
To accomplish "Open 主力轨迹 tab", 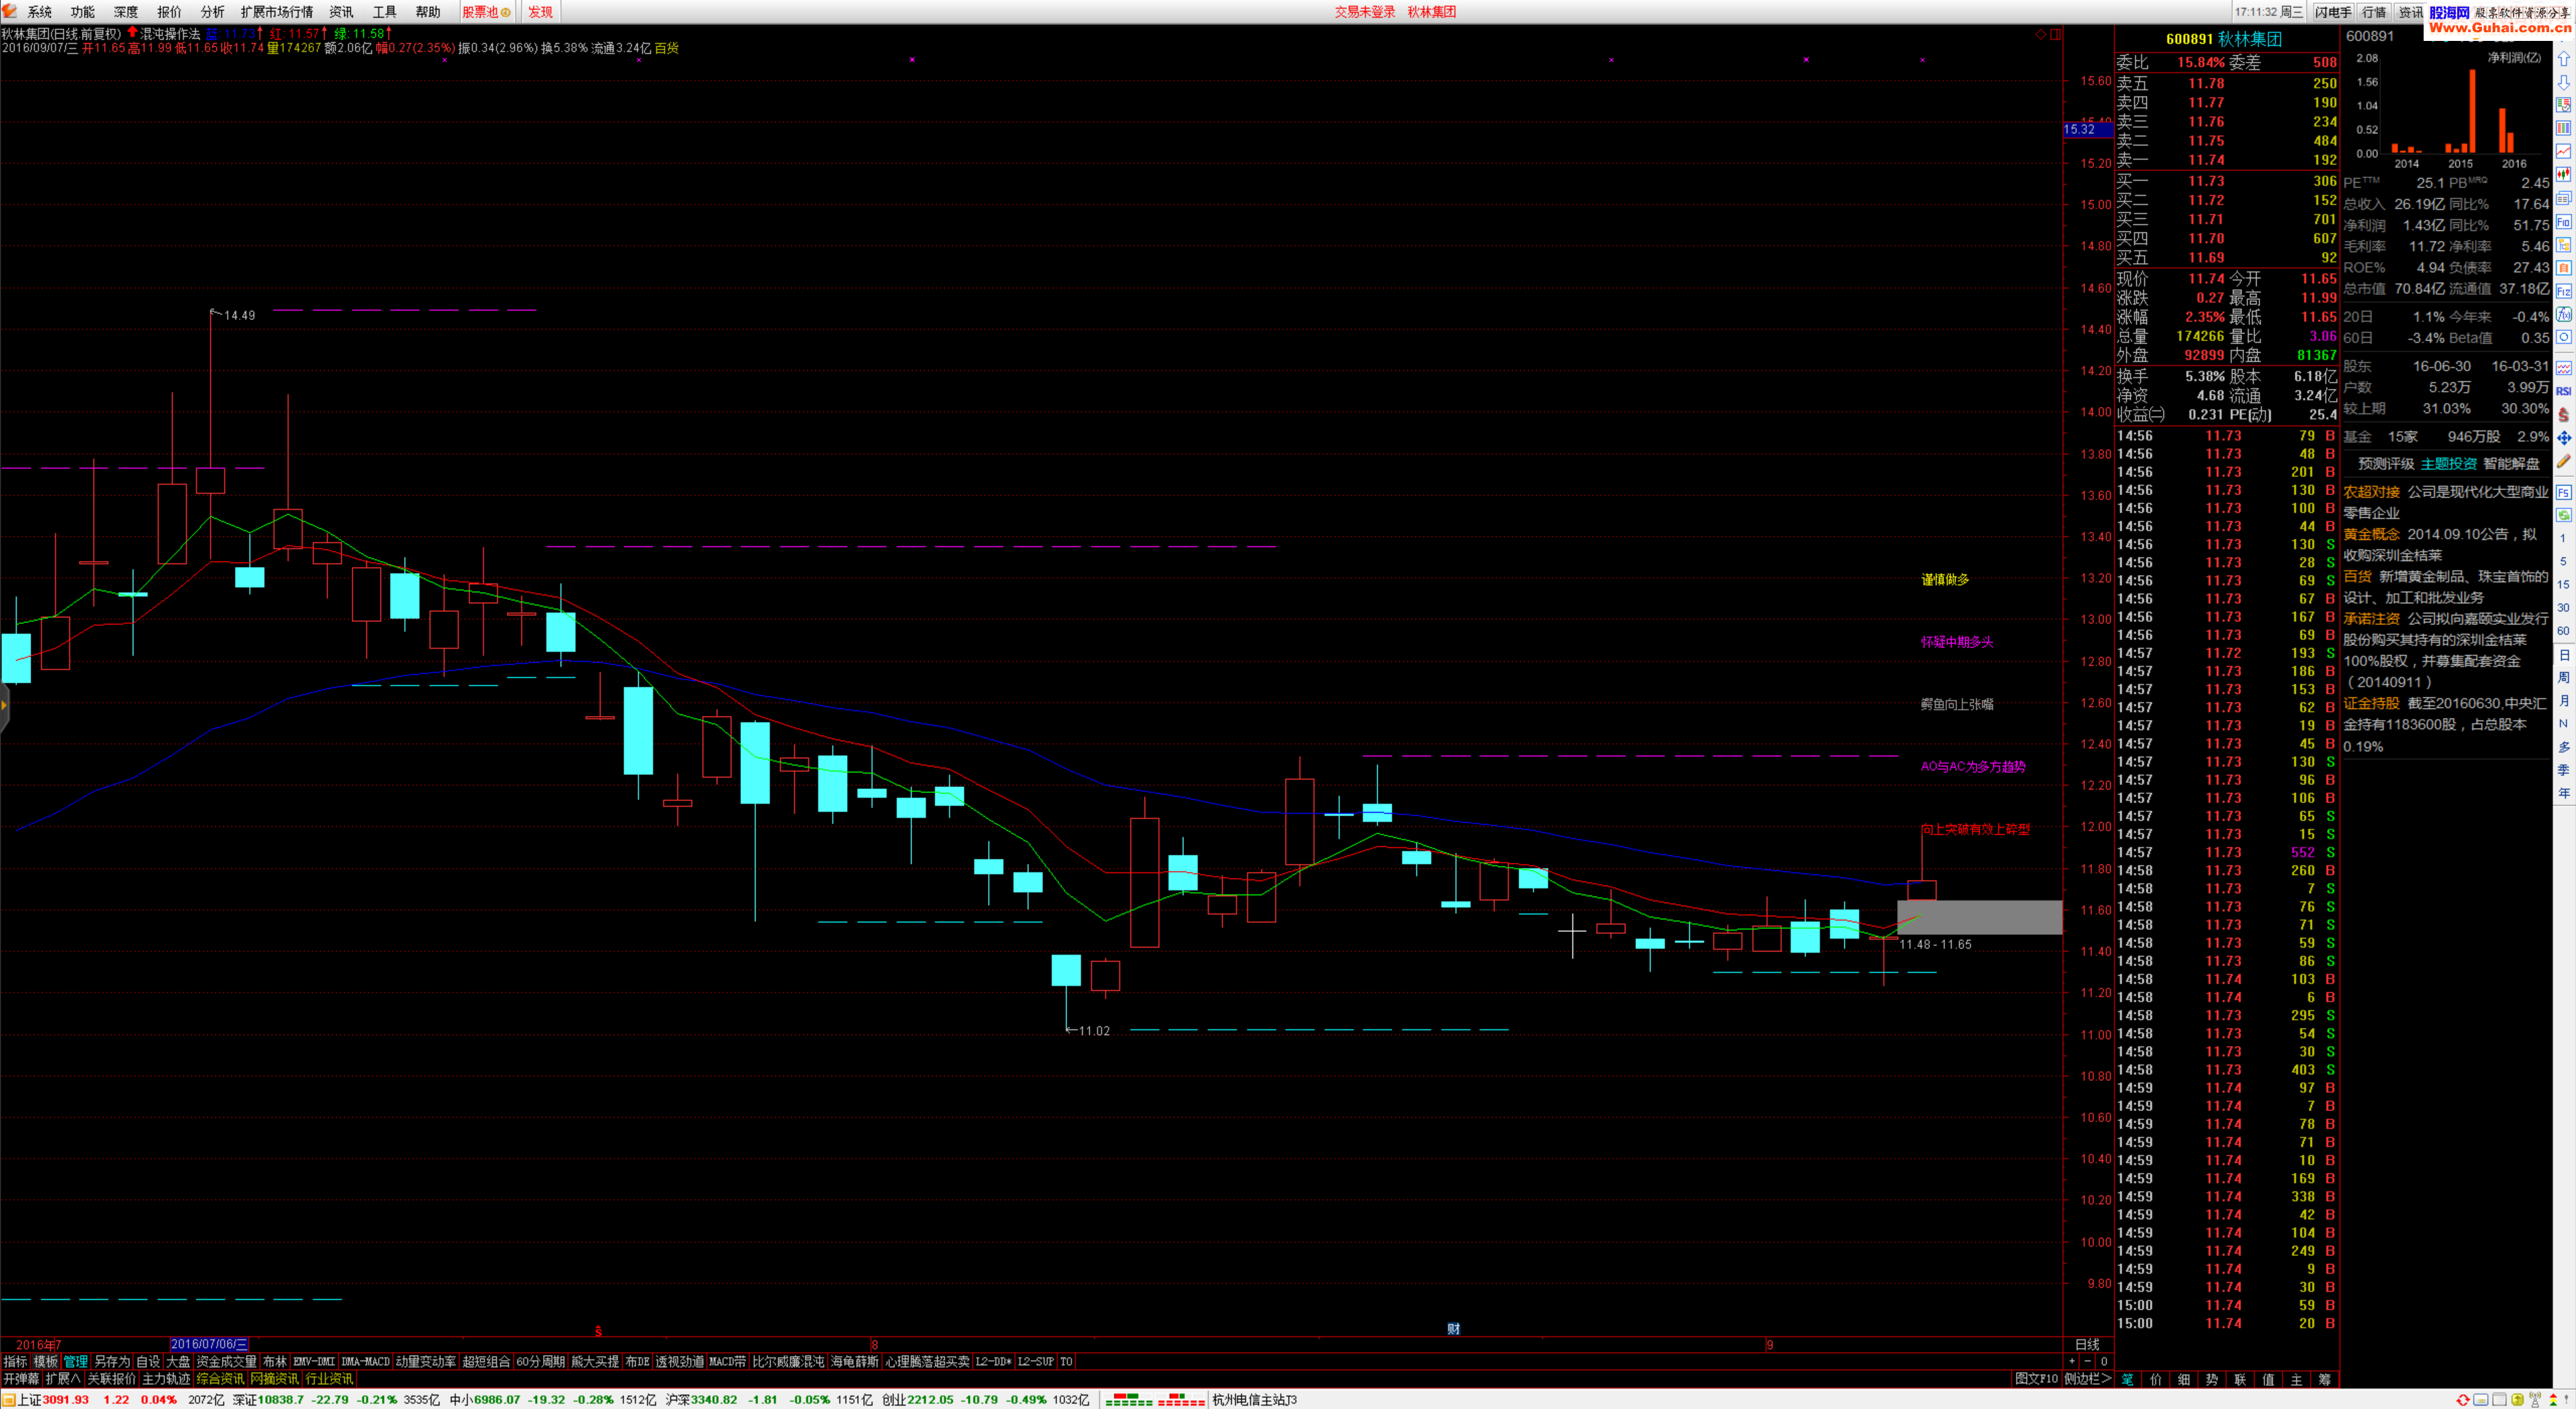I will click(166, 1379).
